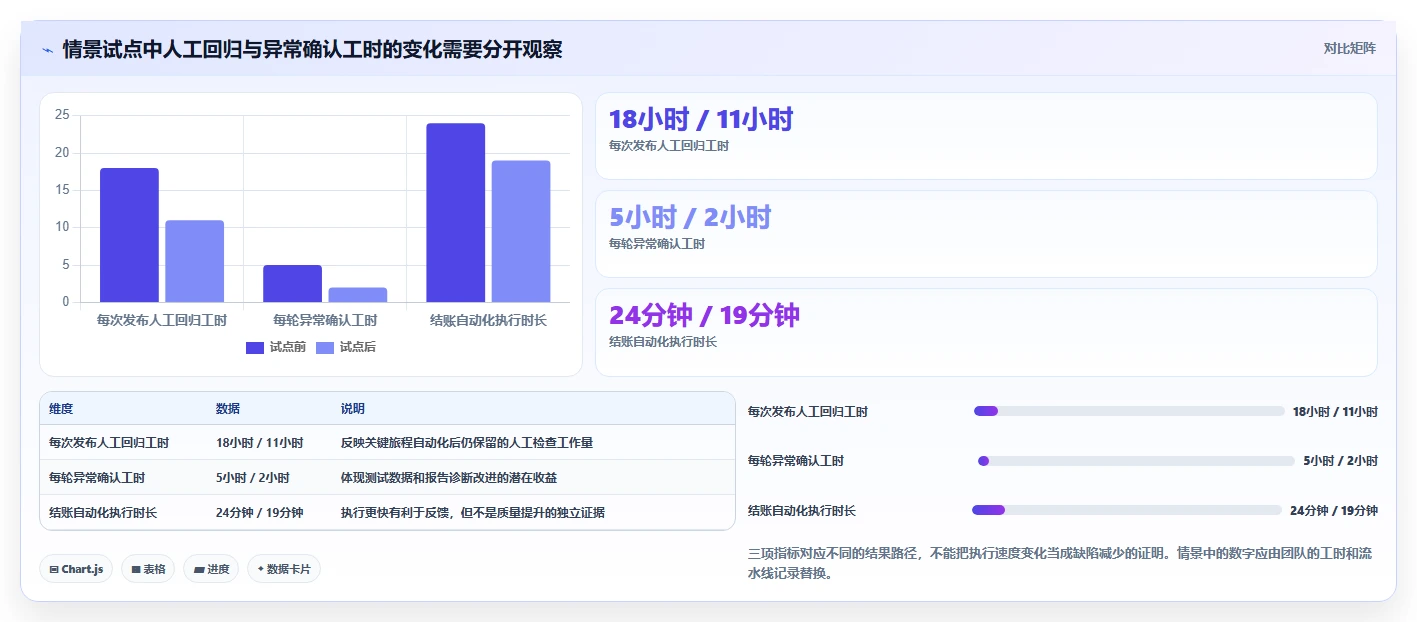Select the 数据卡片 tag
The image size is (1417, 622).
(284, 569)
